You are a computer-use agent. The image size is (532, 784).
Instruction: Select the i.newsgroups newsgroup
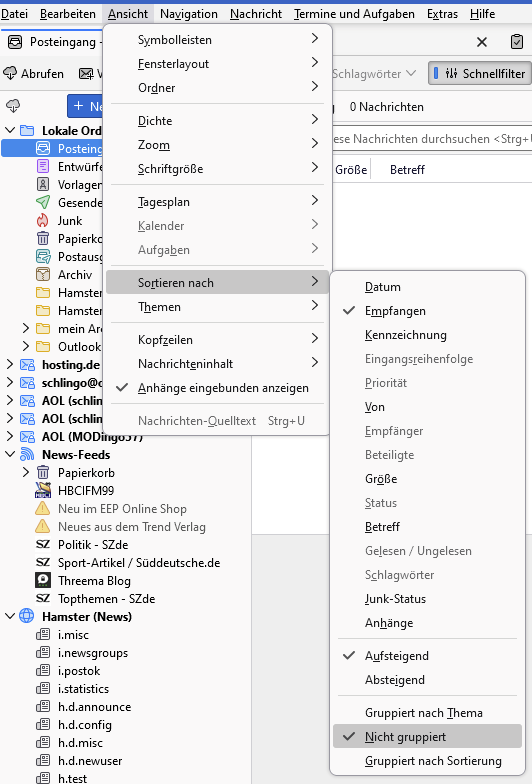tap(93, 652)
